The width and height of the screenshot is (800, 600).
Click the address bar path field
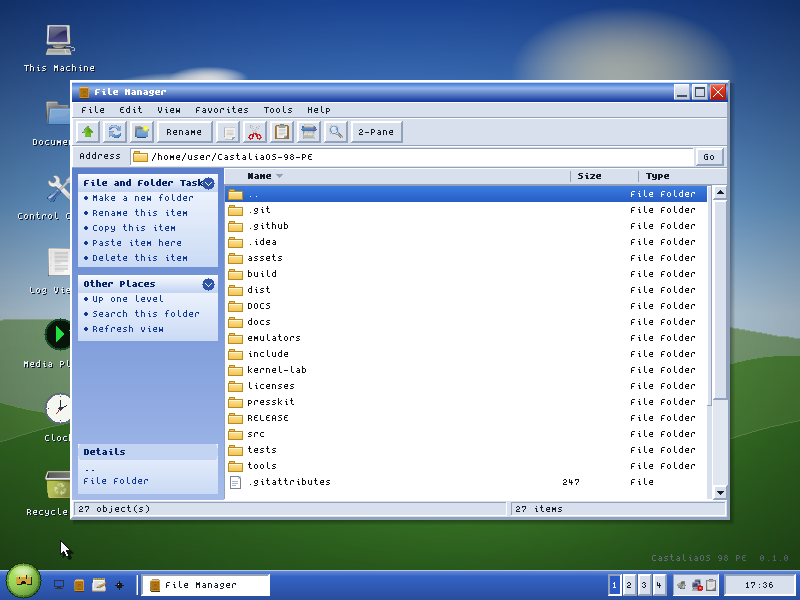pyautogui.click(x=412, y=157)
